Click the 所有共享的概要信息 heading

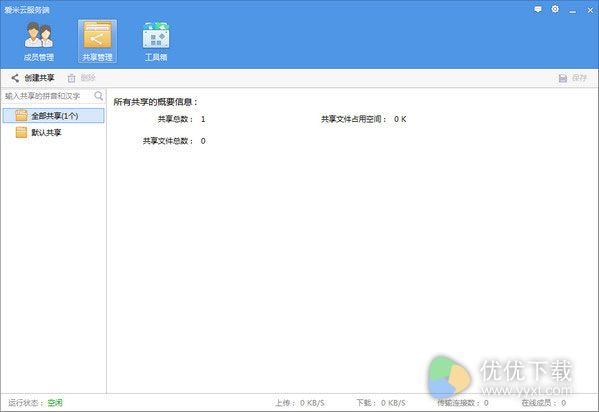pyautogui.click(x=155, y=102)
